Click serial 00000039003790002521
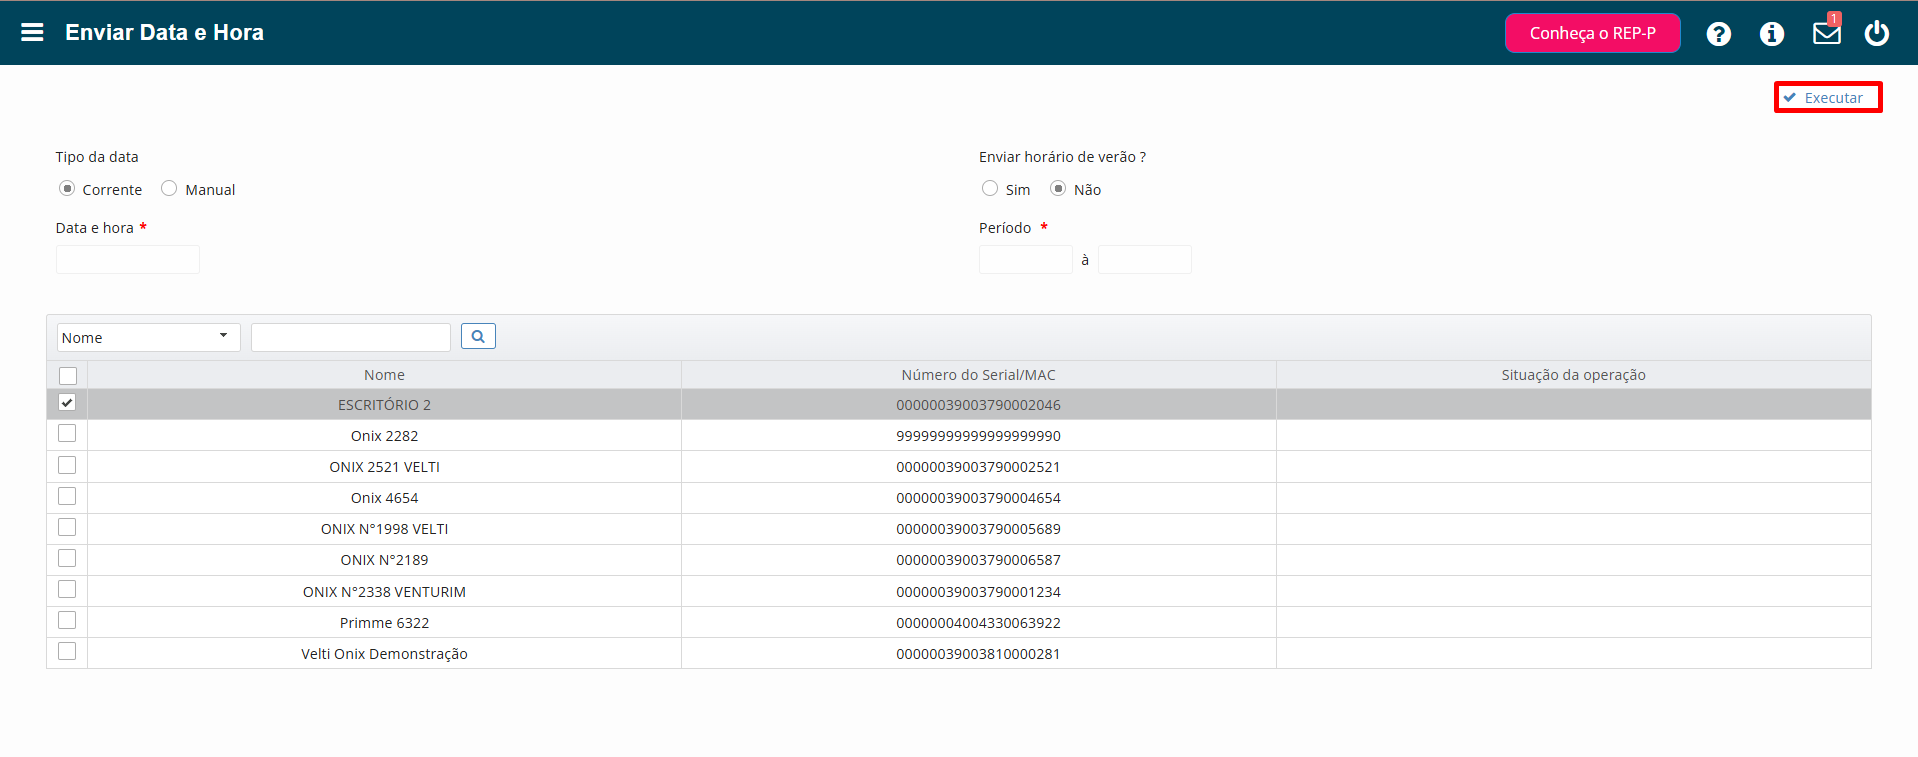1918x757 pixels. tap(978, 467)
